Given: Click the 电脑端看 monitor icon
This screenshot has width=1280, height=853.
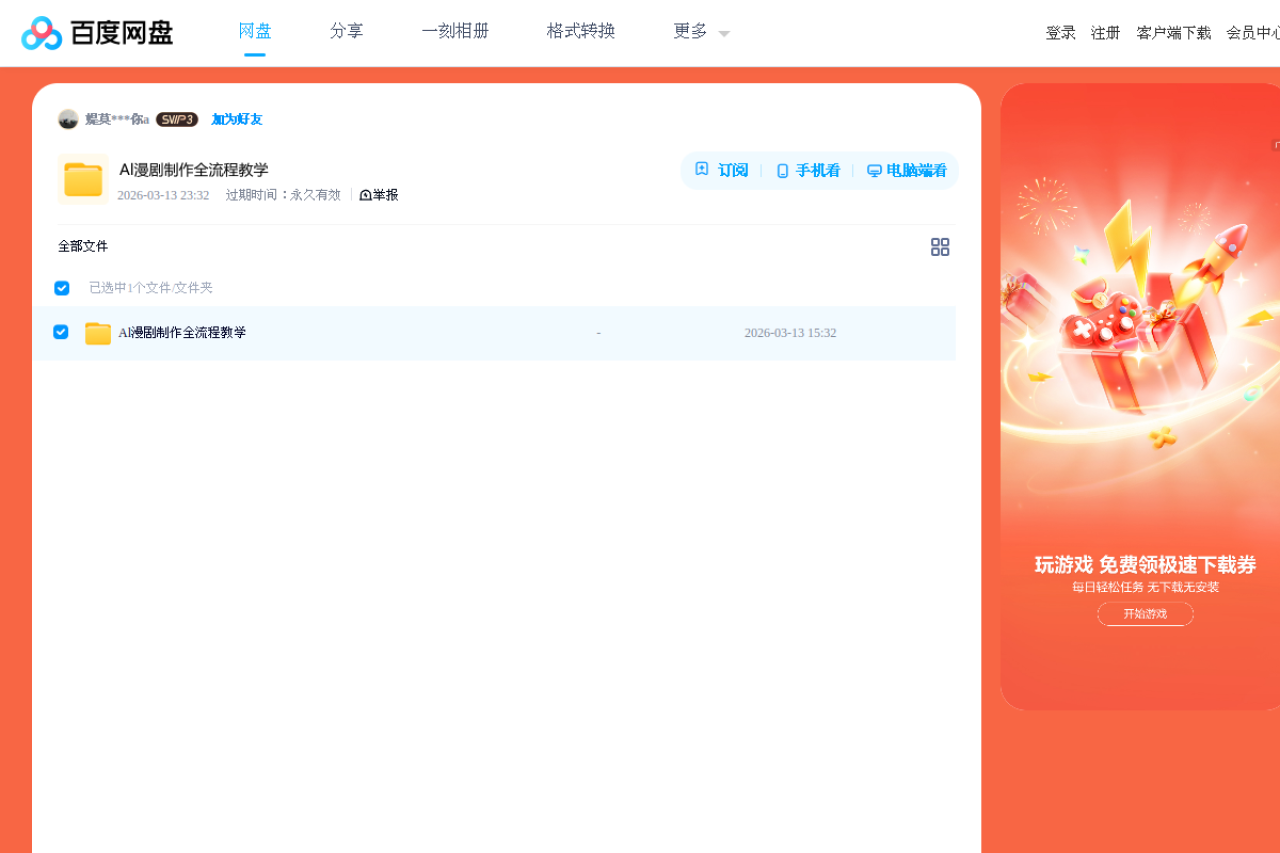Looking at the screenshot, I should coord(873,170).
